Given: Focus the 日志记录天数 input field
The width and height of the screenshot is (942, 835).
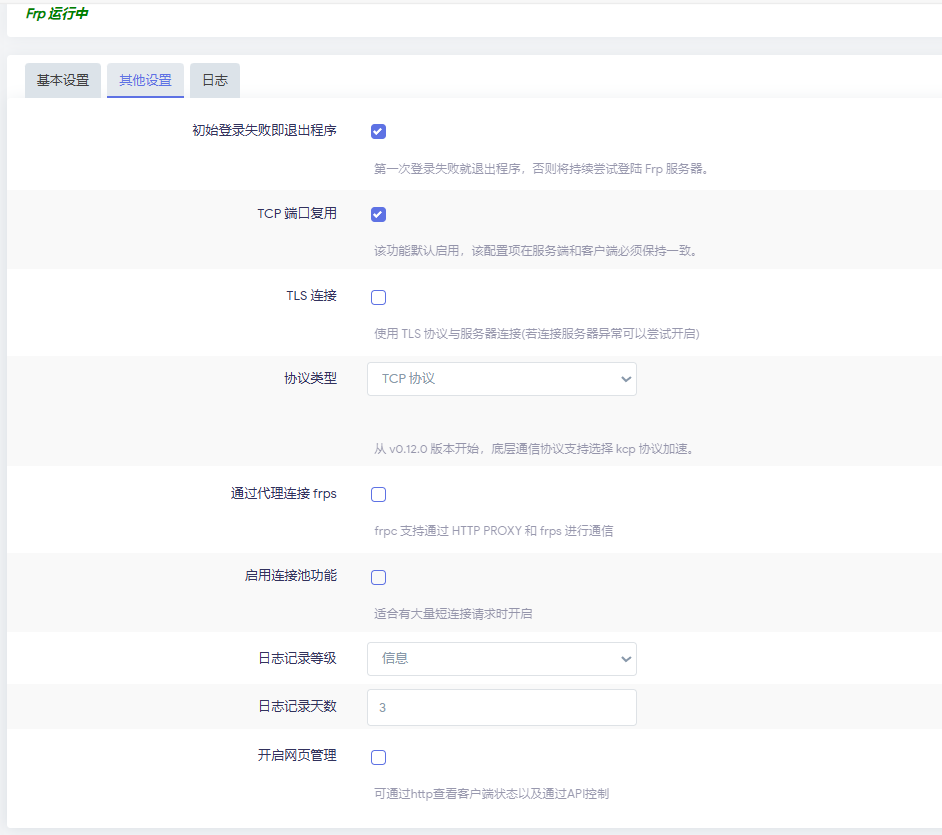Looking at the screenshot, I should (502, 707).
